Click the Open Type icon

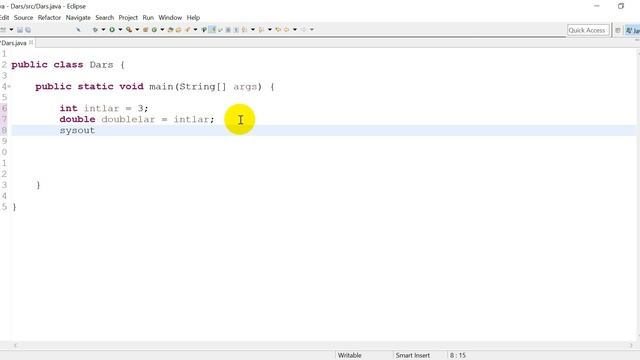[170, 29]
